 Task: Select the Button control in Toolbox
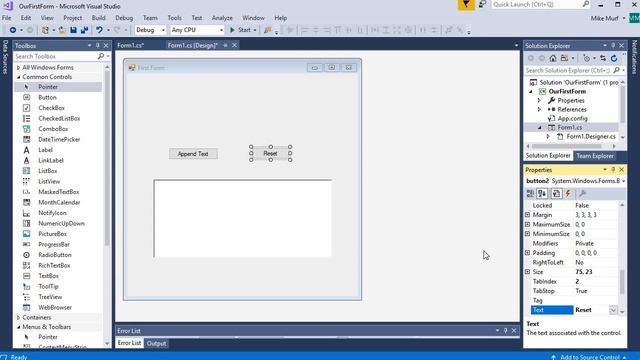47,98
